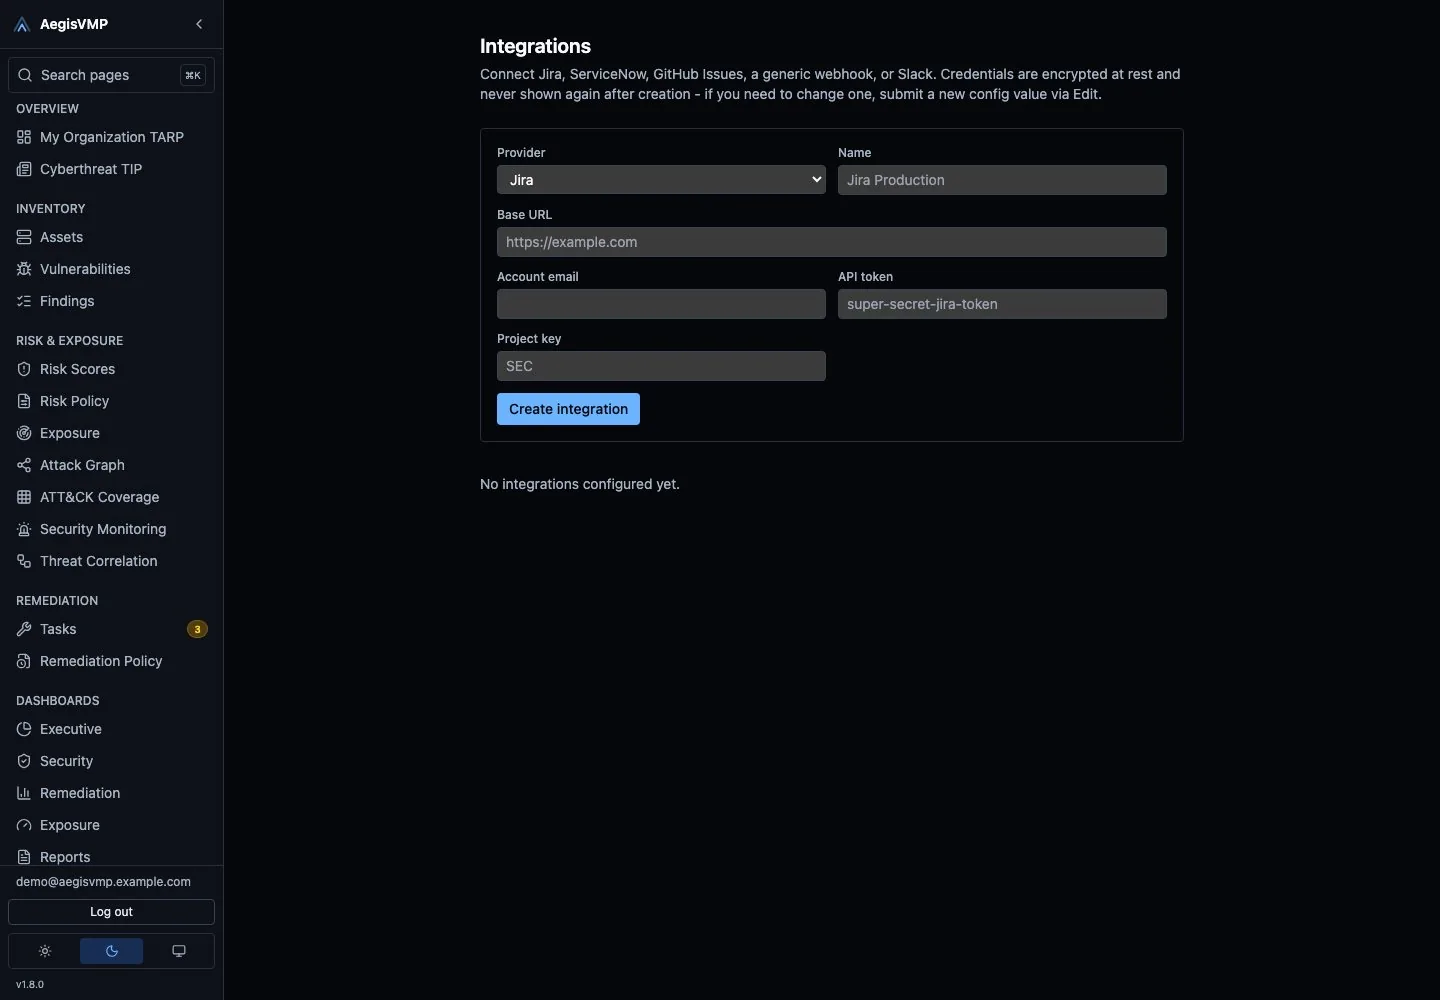1440x1000 pixels.
Task: Click the AegisVMP logo icon
Action: pyautogui.click(x=23, y=24)
